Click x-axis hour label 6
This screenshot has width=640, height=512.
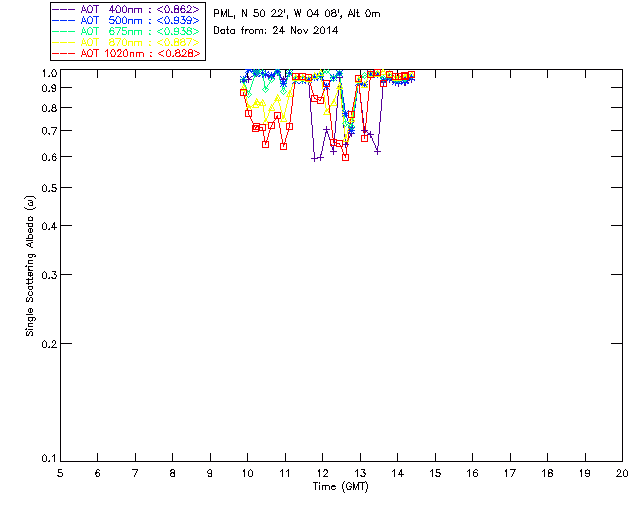(98, 473)
